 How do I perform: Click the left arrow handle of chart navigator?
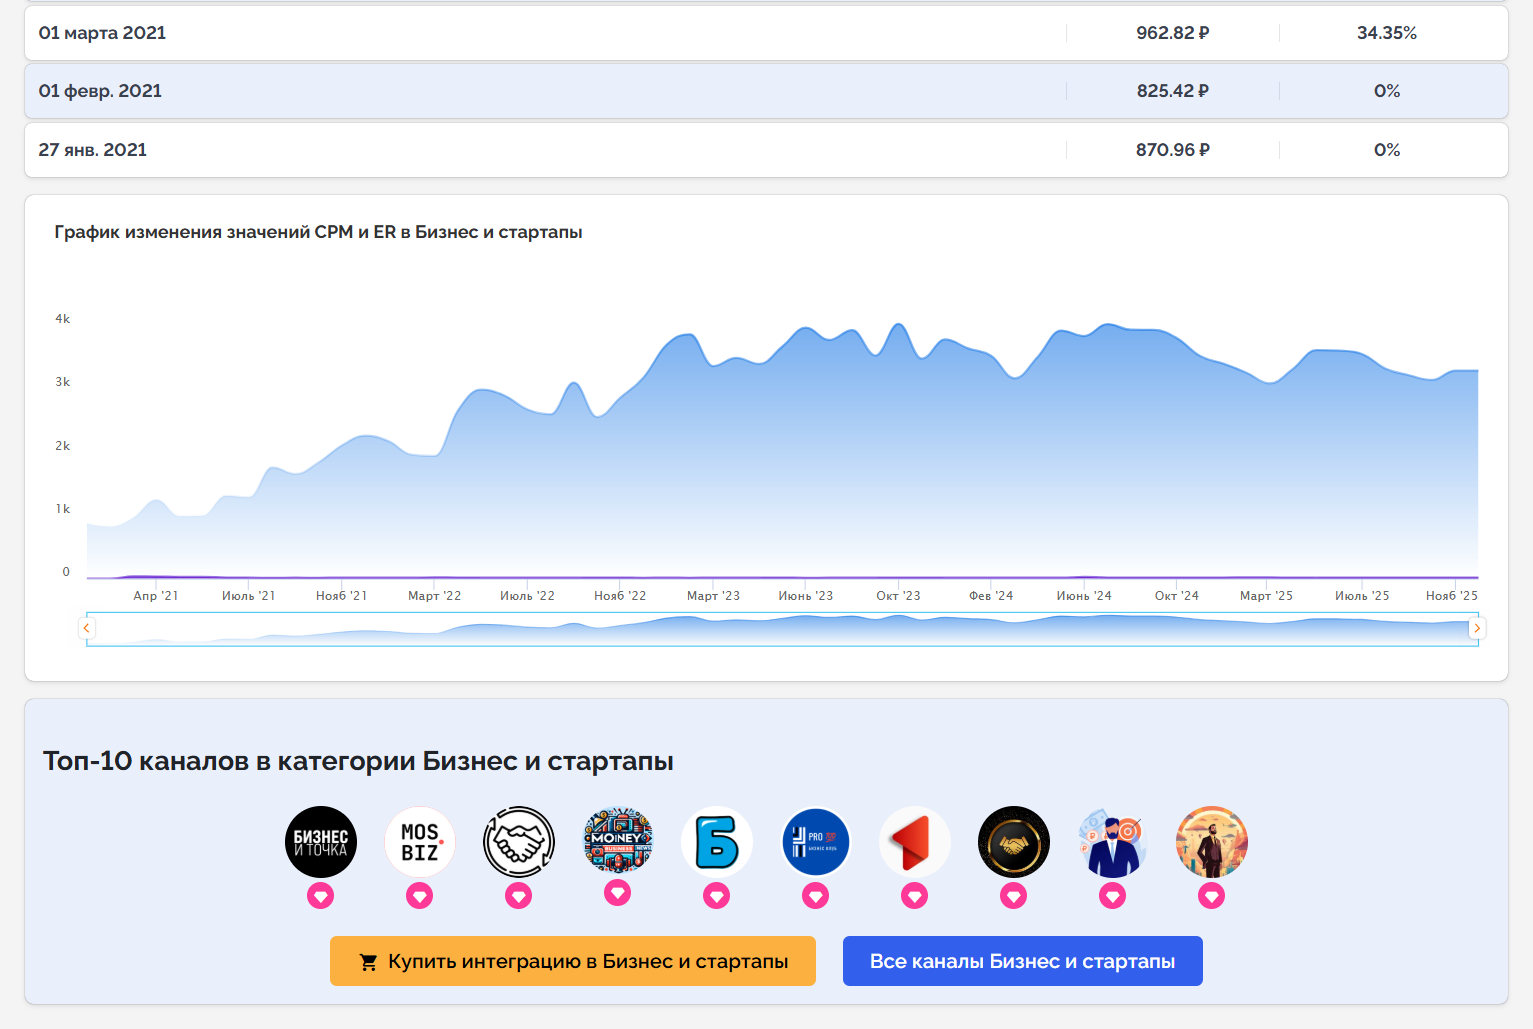pos(87,628)
